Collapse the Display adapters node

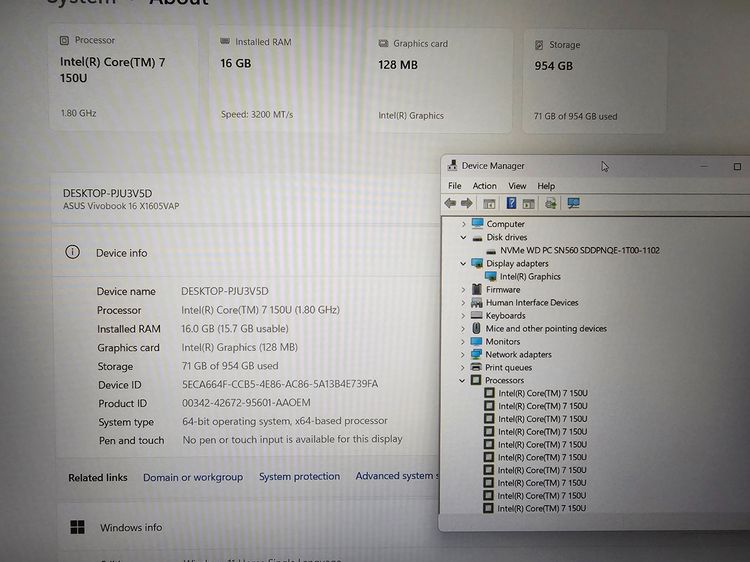pos(463,263)
